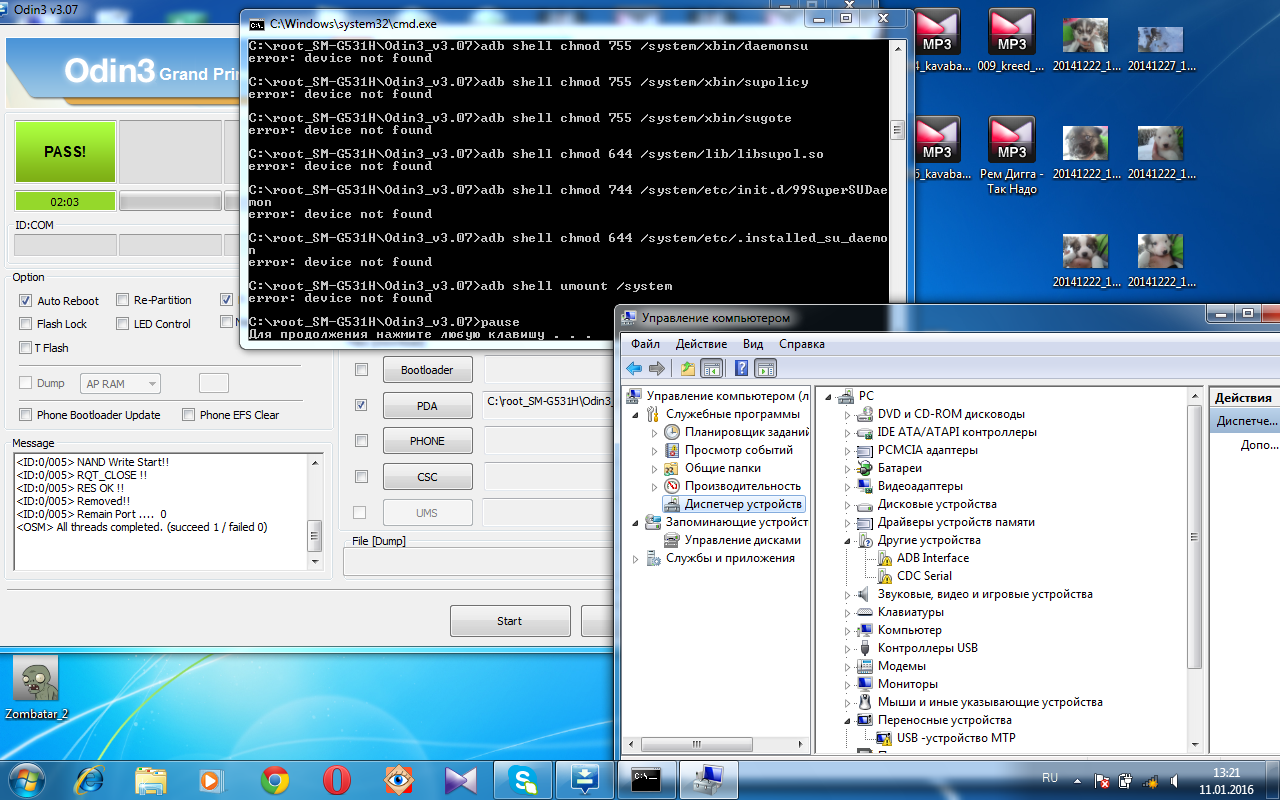The width and height of the screenshot is (1280, 800).
Task: Open Skype from the taskbar
Action: 523,780
